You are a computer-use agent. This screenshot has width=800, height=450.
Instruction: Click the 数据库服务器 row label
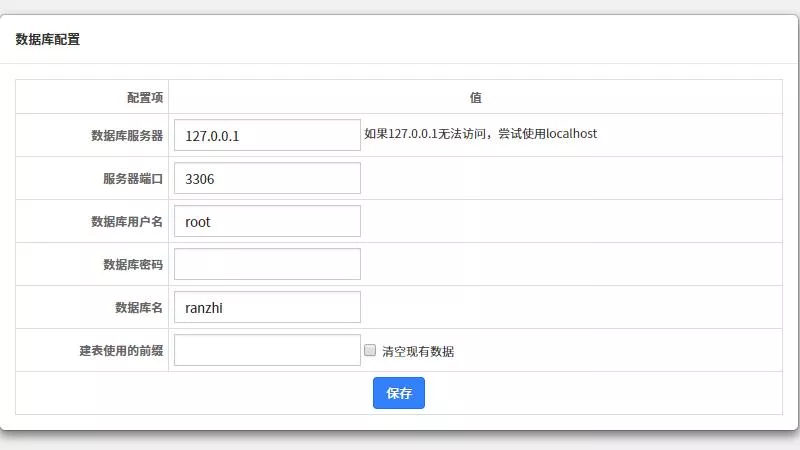point(127,136)
